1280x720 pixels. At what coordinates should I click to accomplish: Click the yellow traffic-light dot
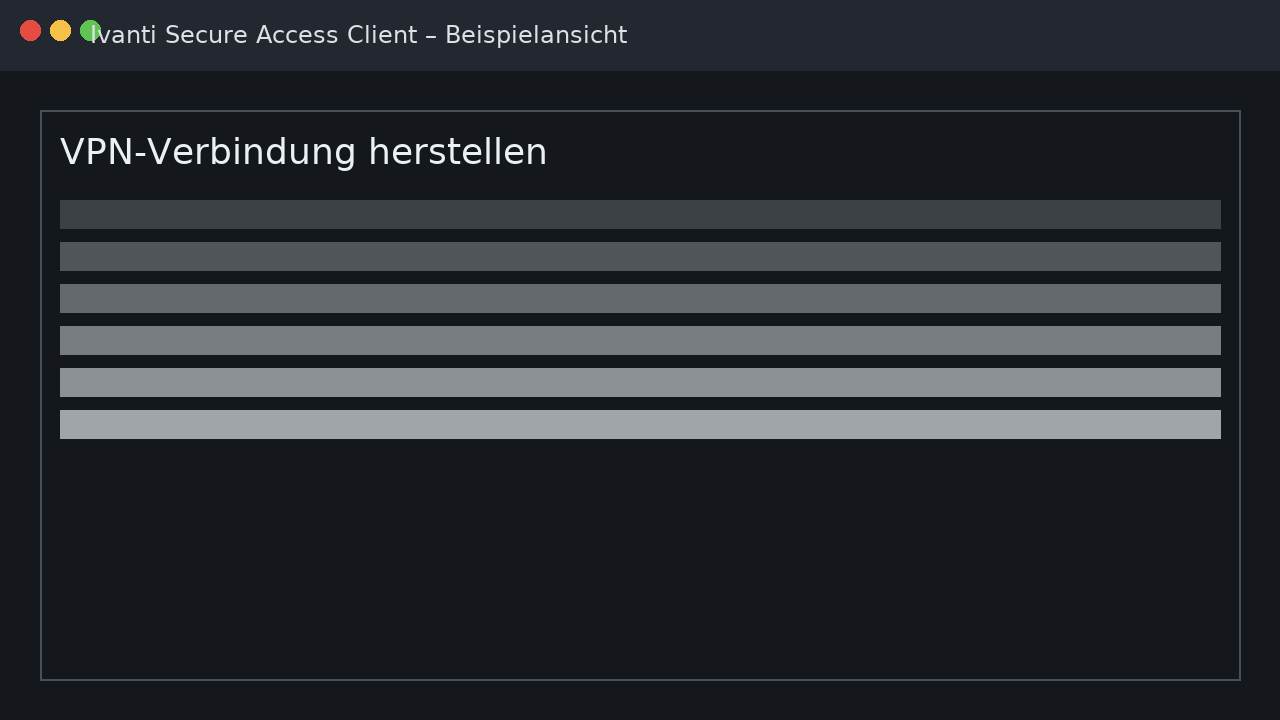[60, 31]
